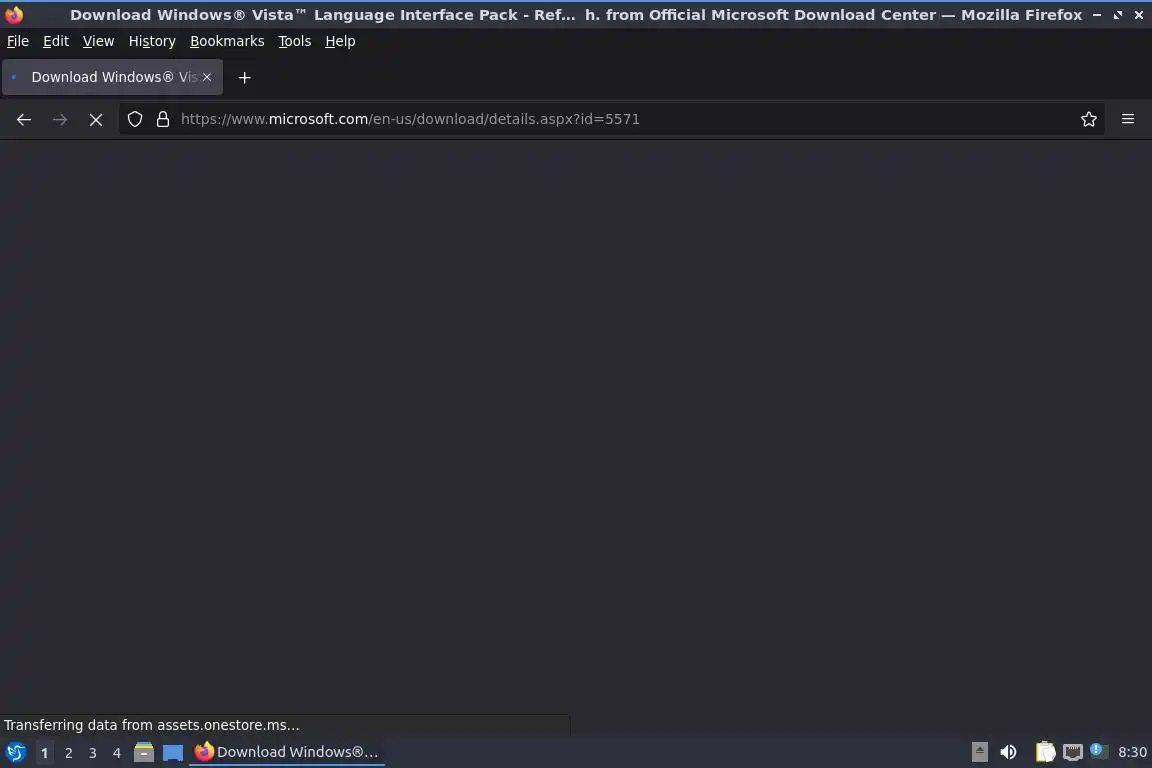Click the network monitor tray icon
The width and height of the screenshot is (1152, 768).
[x=1073, y=753]
